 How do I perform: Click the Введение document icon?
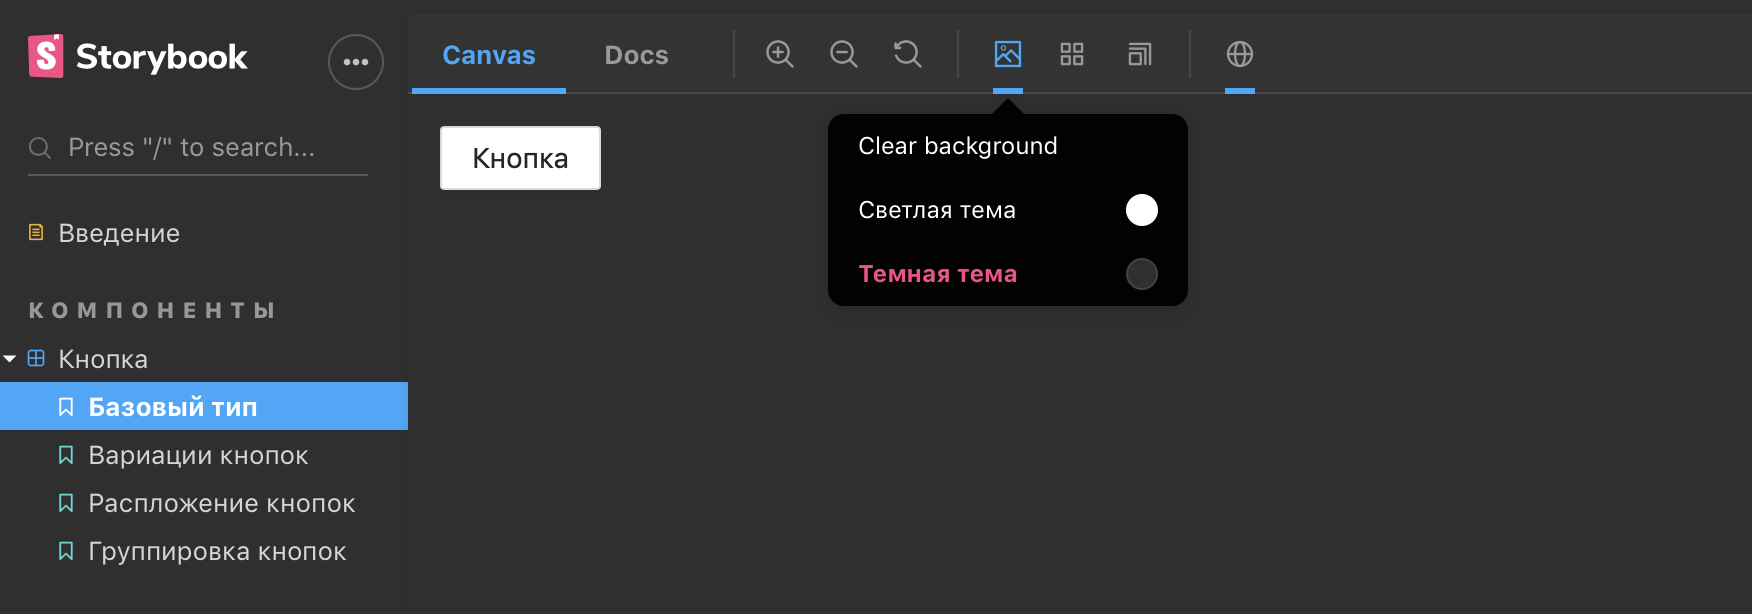pyautogui.click(x=36, y=232)
